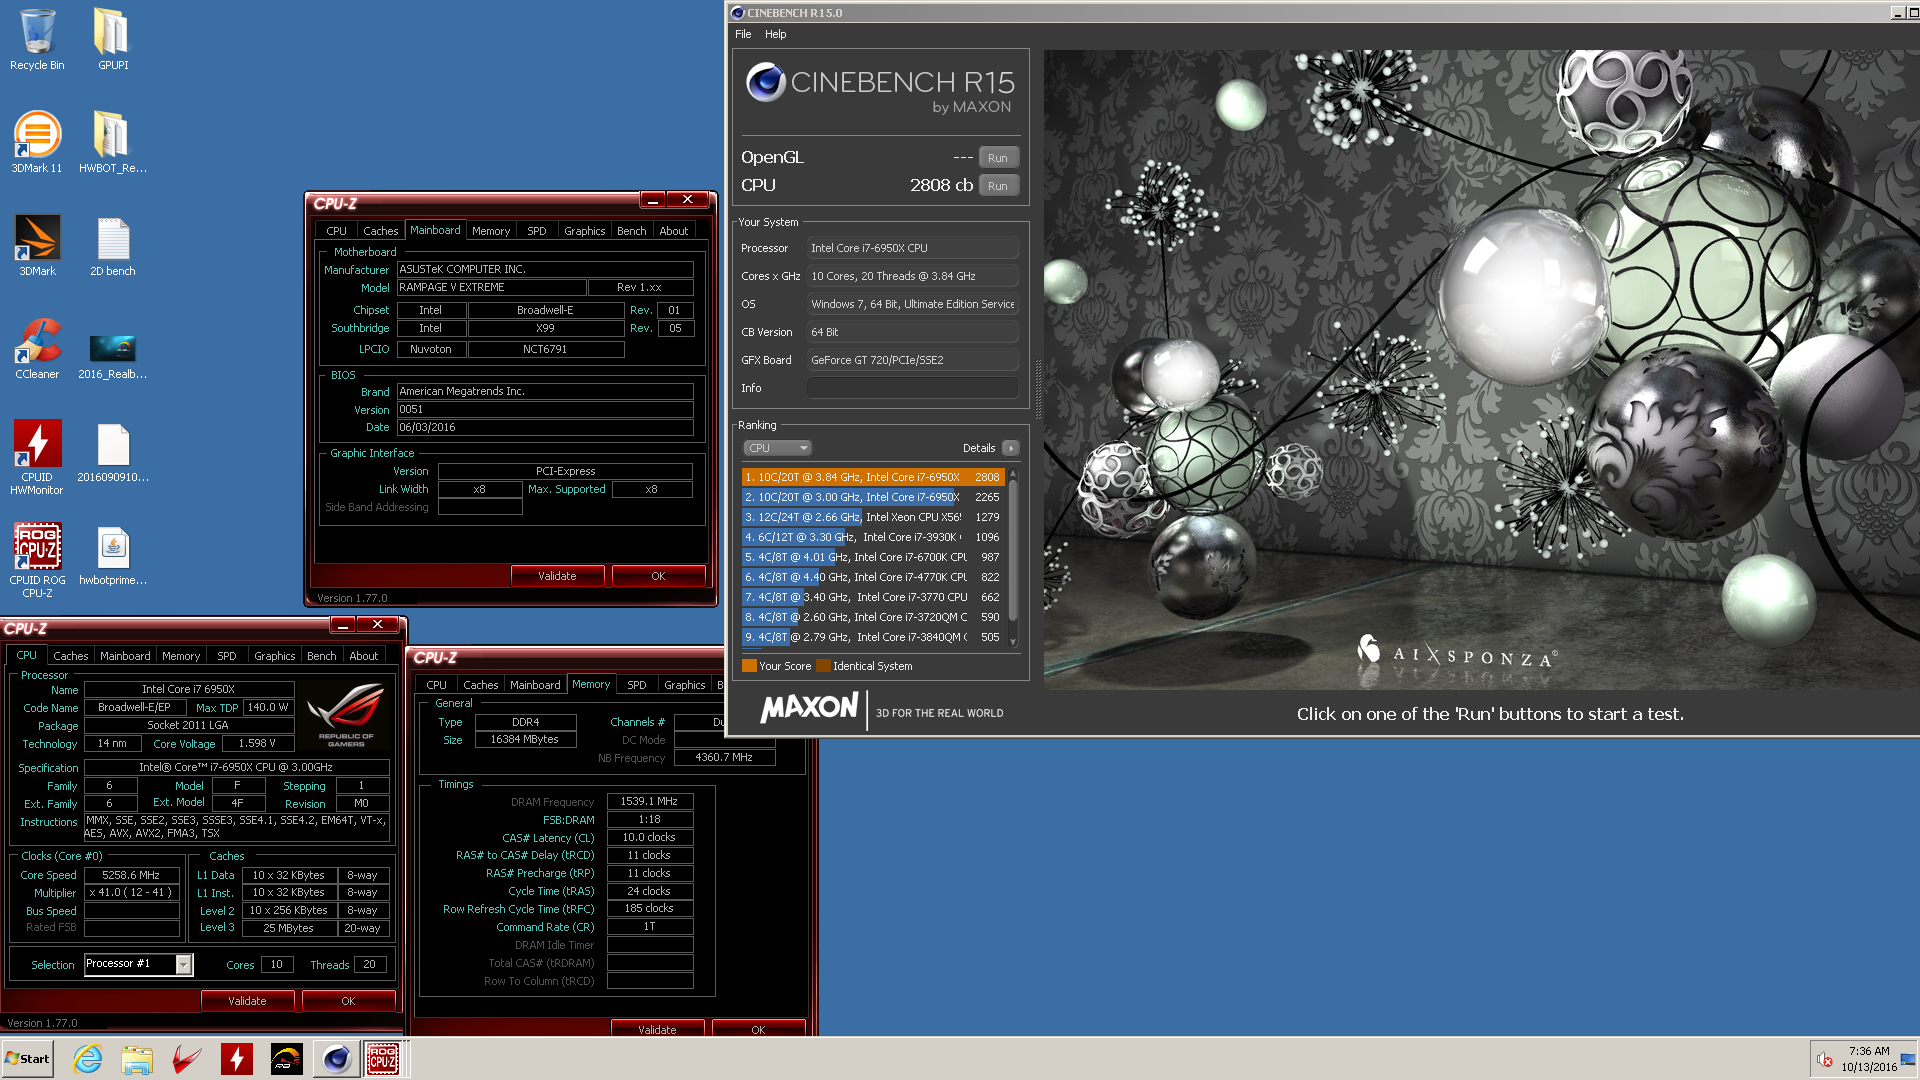Image resolution: width=1920 pixels, height=1080 pixels.
Task: Open the hwbotprime... java file icon
Action: point(112,555)
